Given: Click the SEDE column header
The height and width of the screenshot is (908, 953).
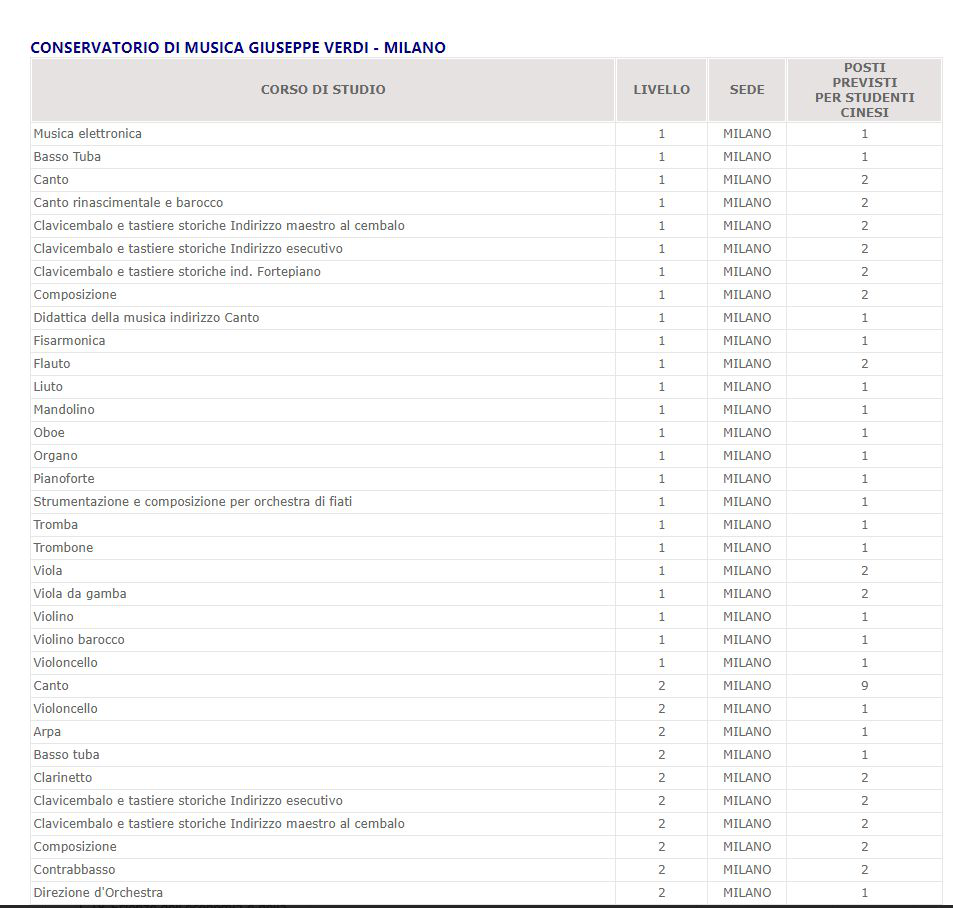Looking at the screenshot, I should (747, 90).
